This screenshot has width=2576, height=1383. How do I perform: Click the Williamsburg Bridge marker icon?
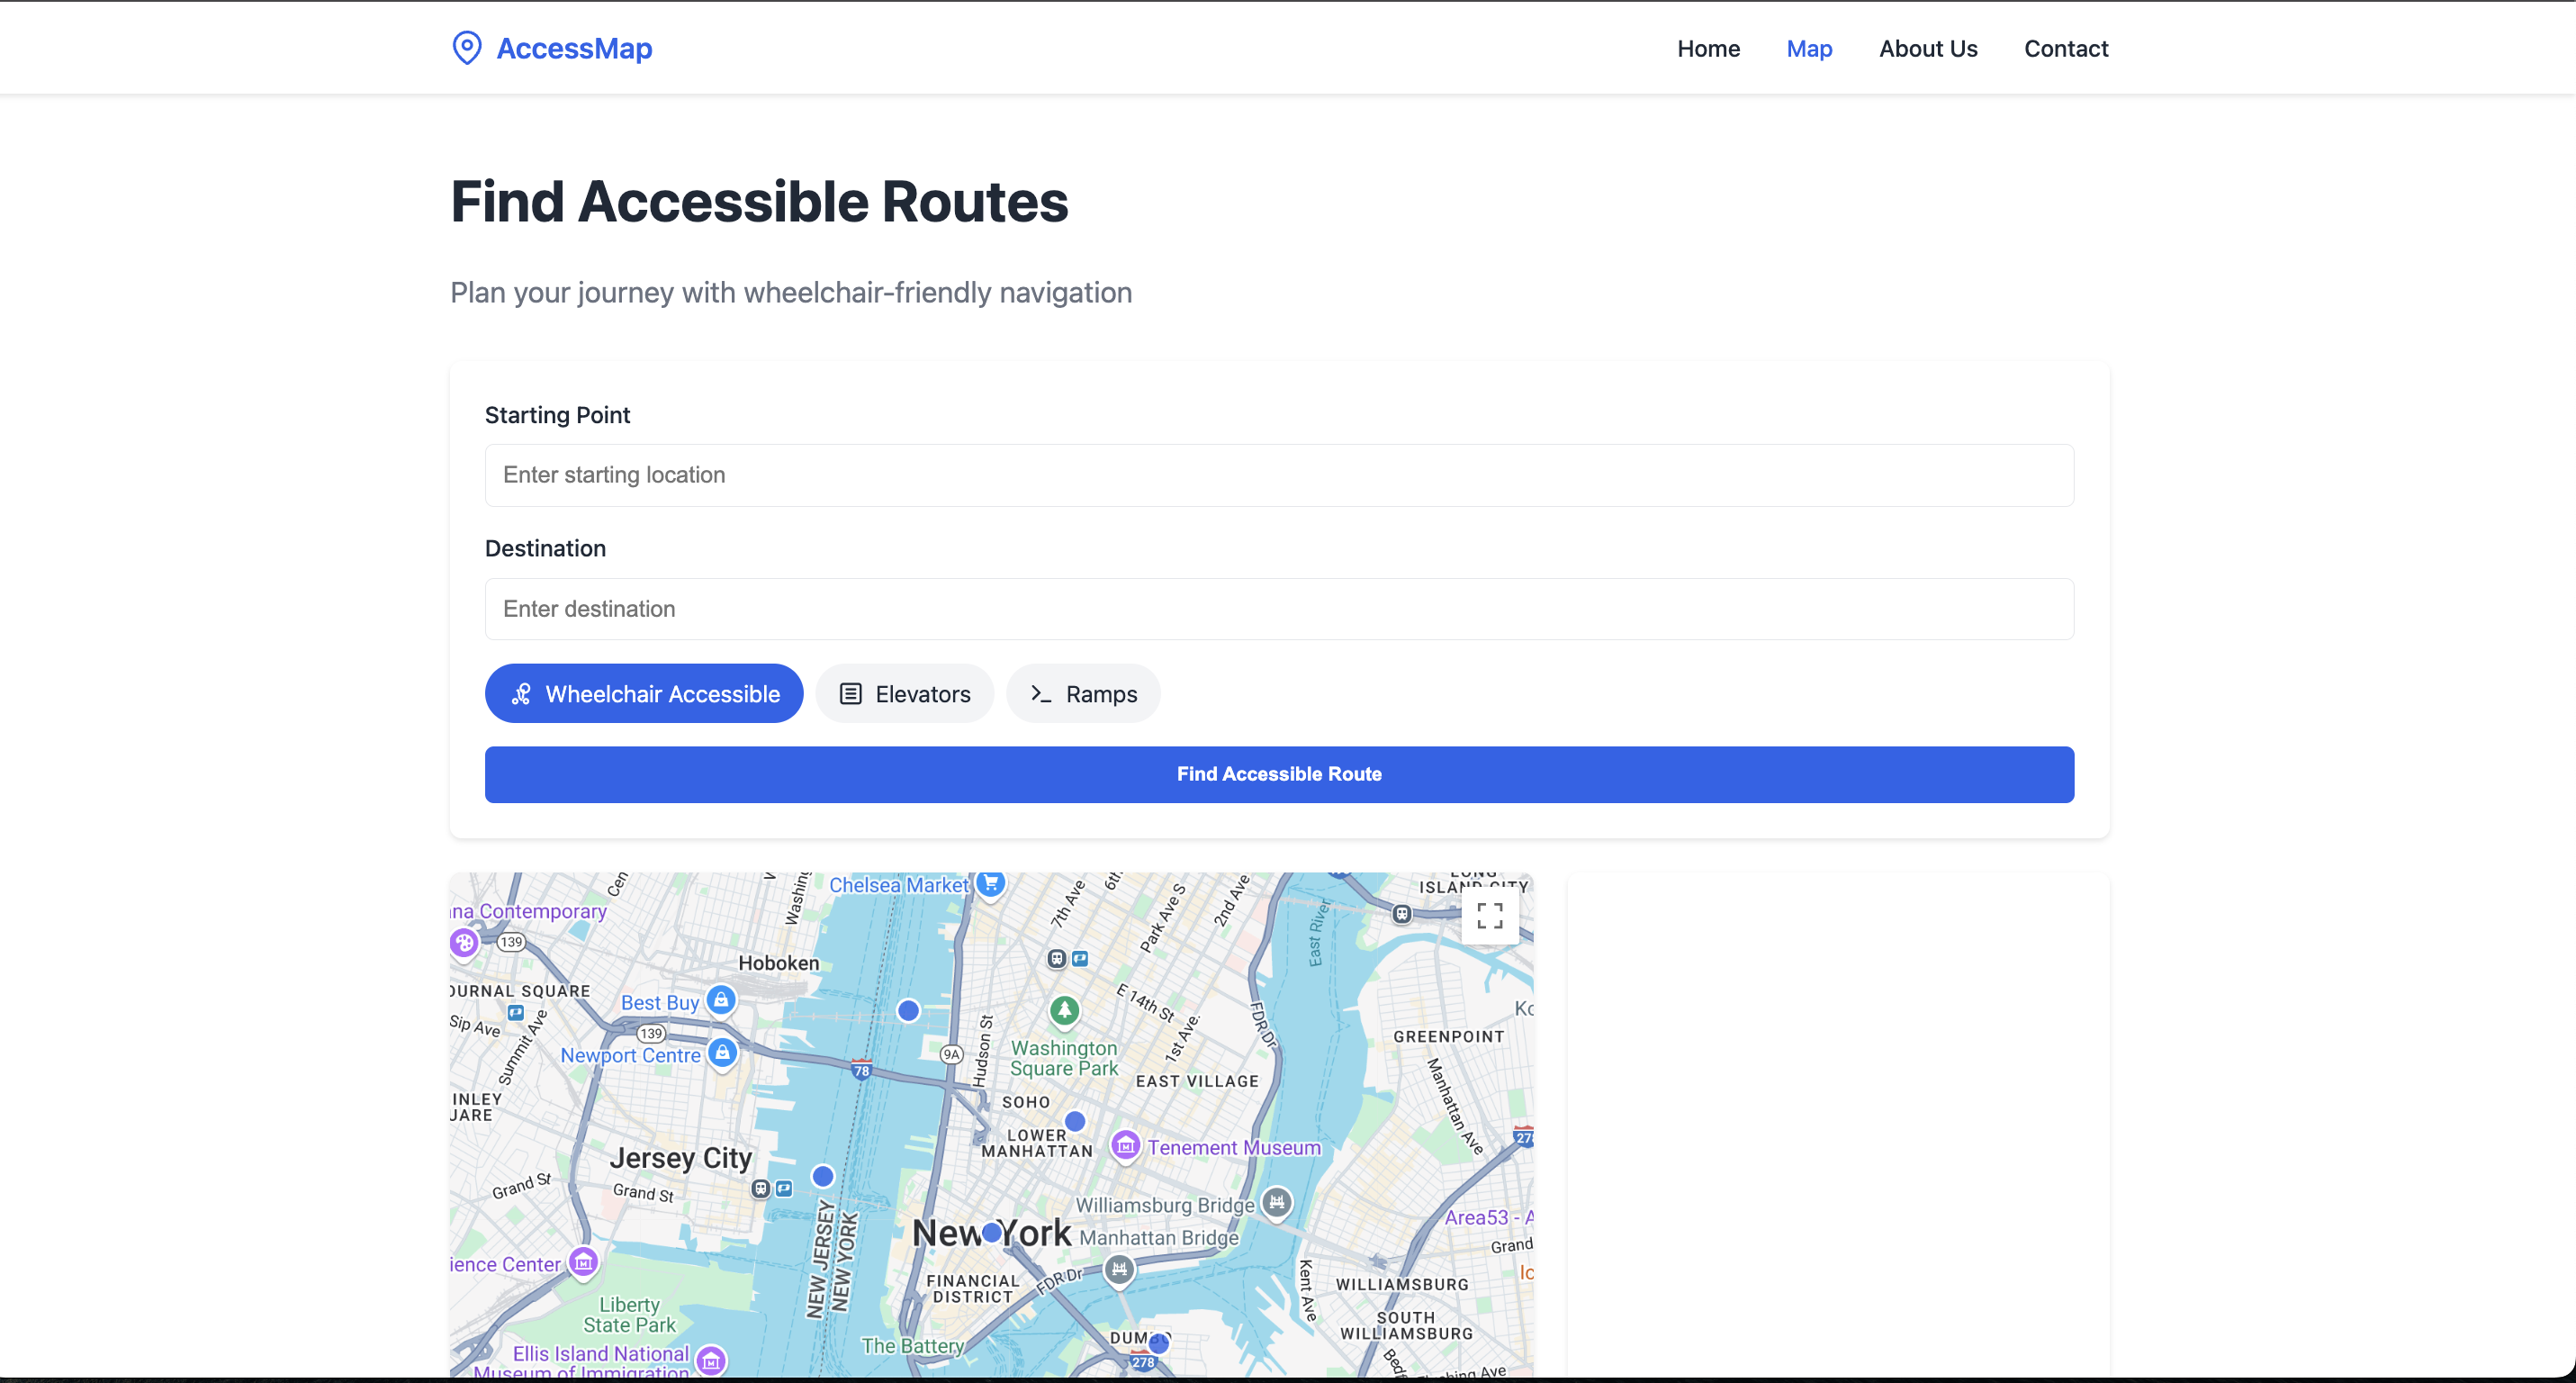(1276, 1203)
